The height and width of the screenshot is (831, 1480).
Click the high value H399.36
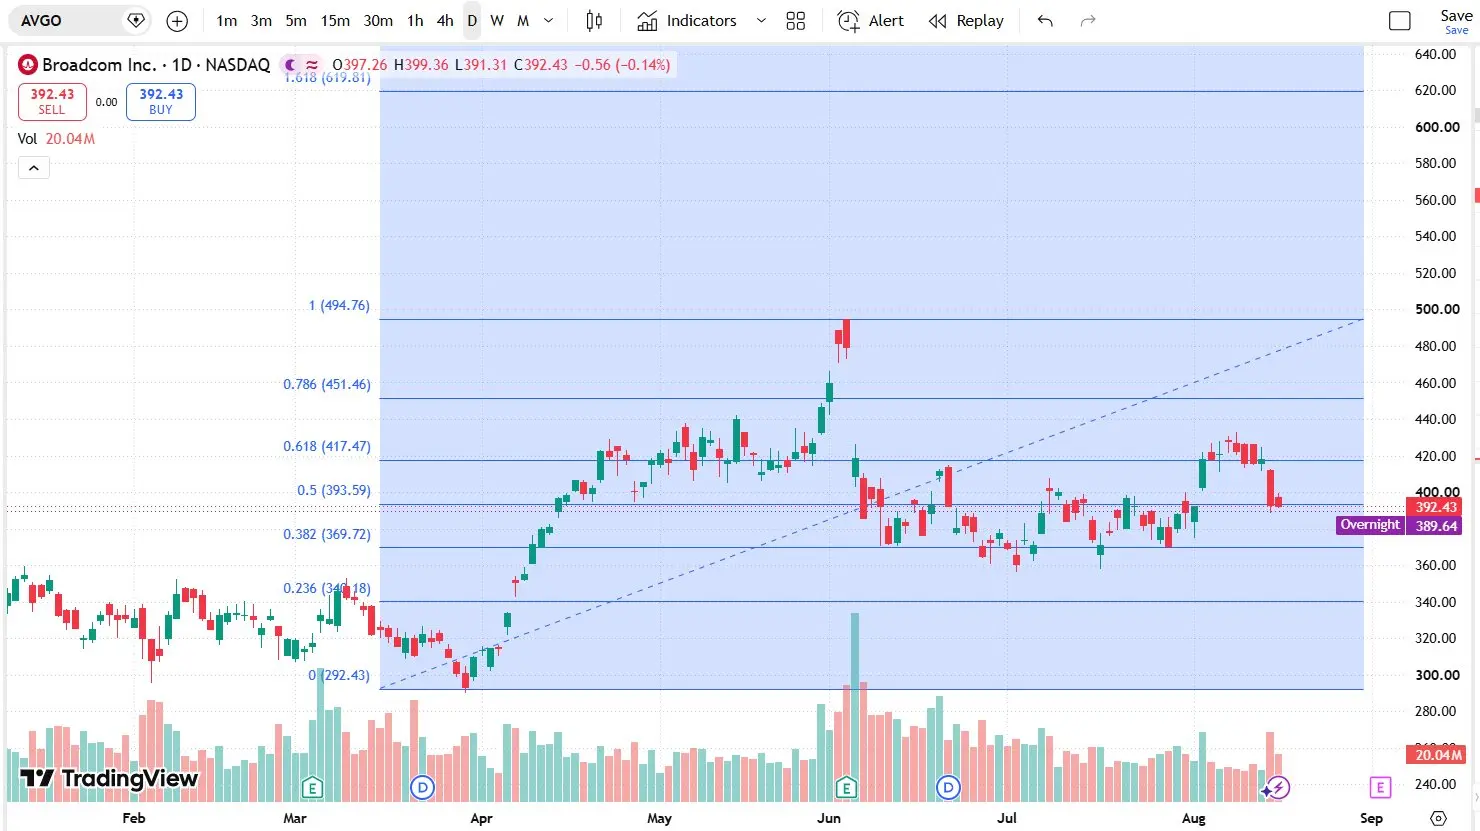tap(421, 65)
